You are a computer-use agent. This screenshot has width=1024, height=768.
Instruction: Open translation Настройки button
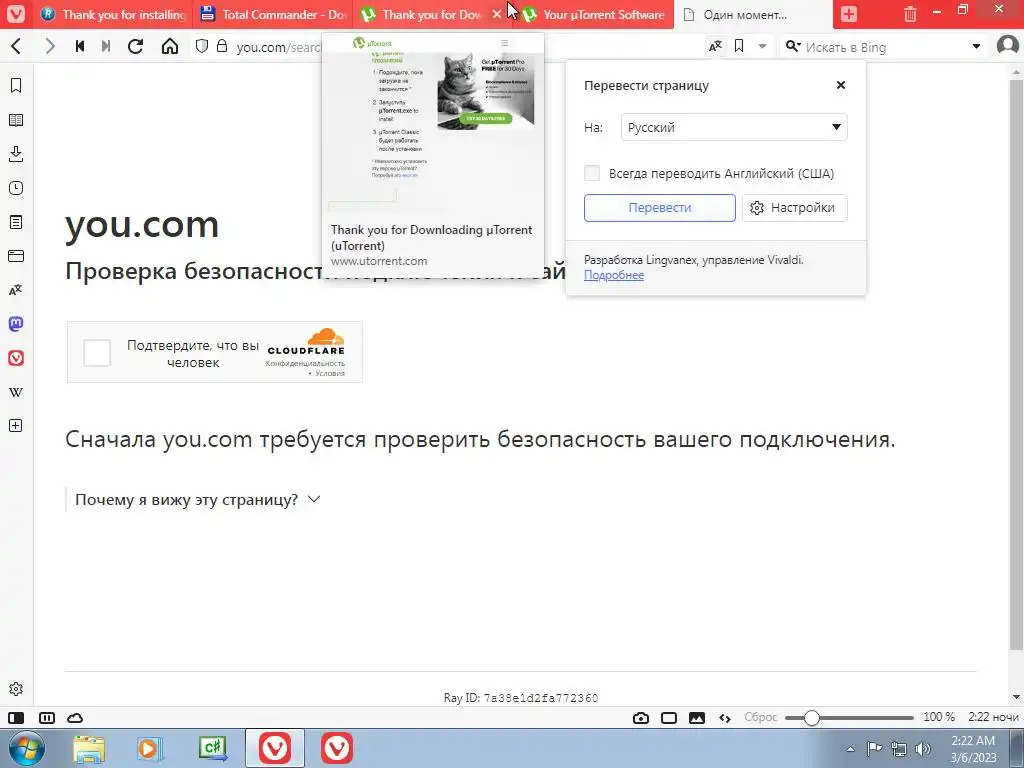pos(794,208)
